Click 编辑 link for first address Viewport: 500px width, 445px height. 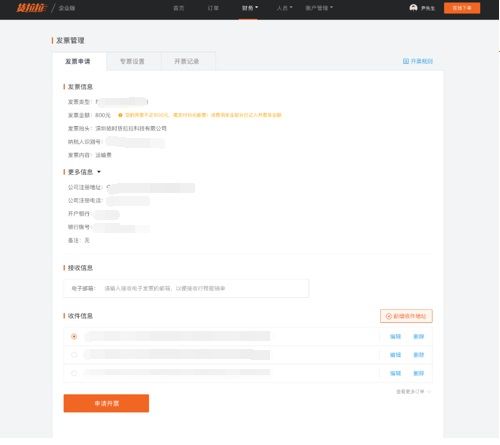tap(395, 337)
